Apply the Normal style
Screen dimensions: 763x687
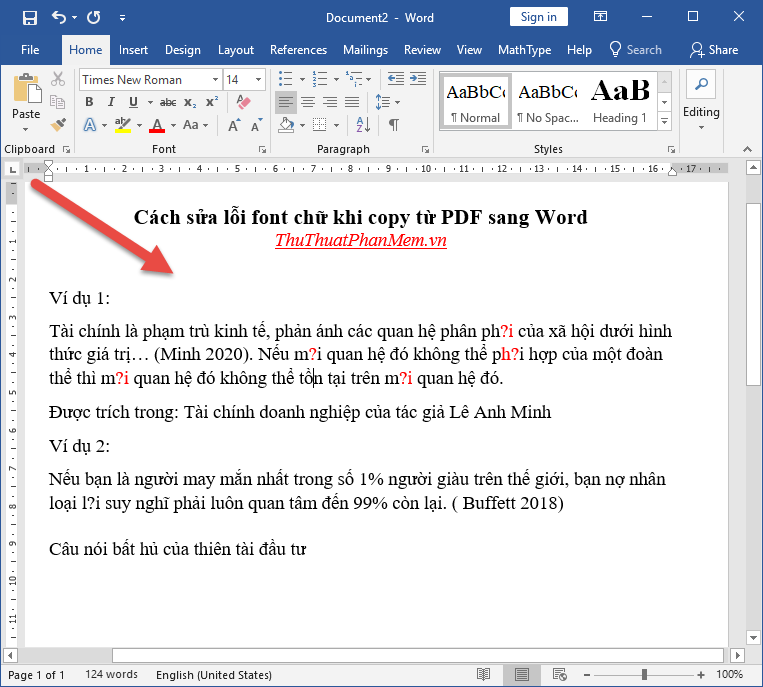pyautogui.click(x=475, y=102)
